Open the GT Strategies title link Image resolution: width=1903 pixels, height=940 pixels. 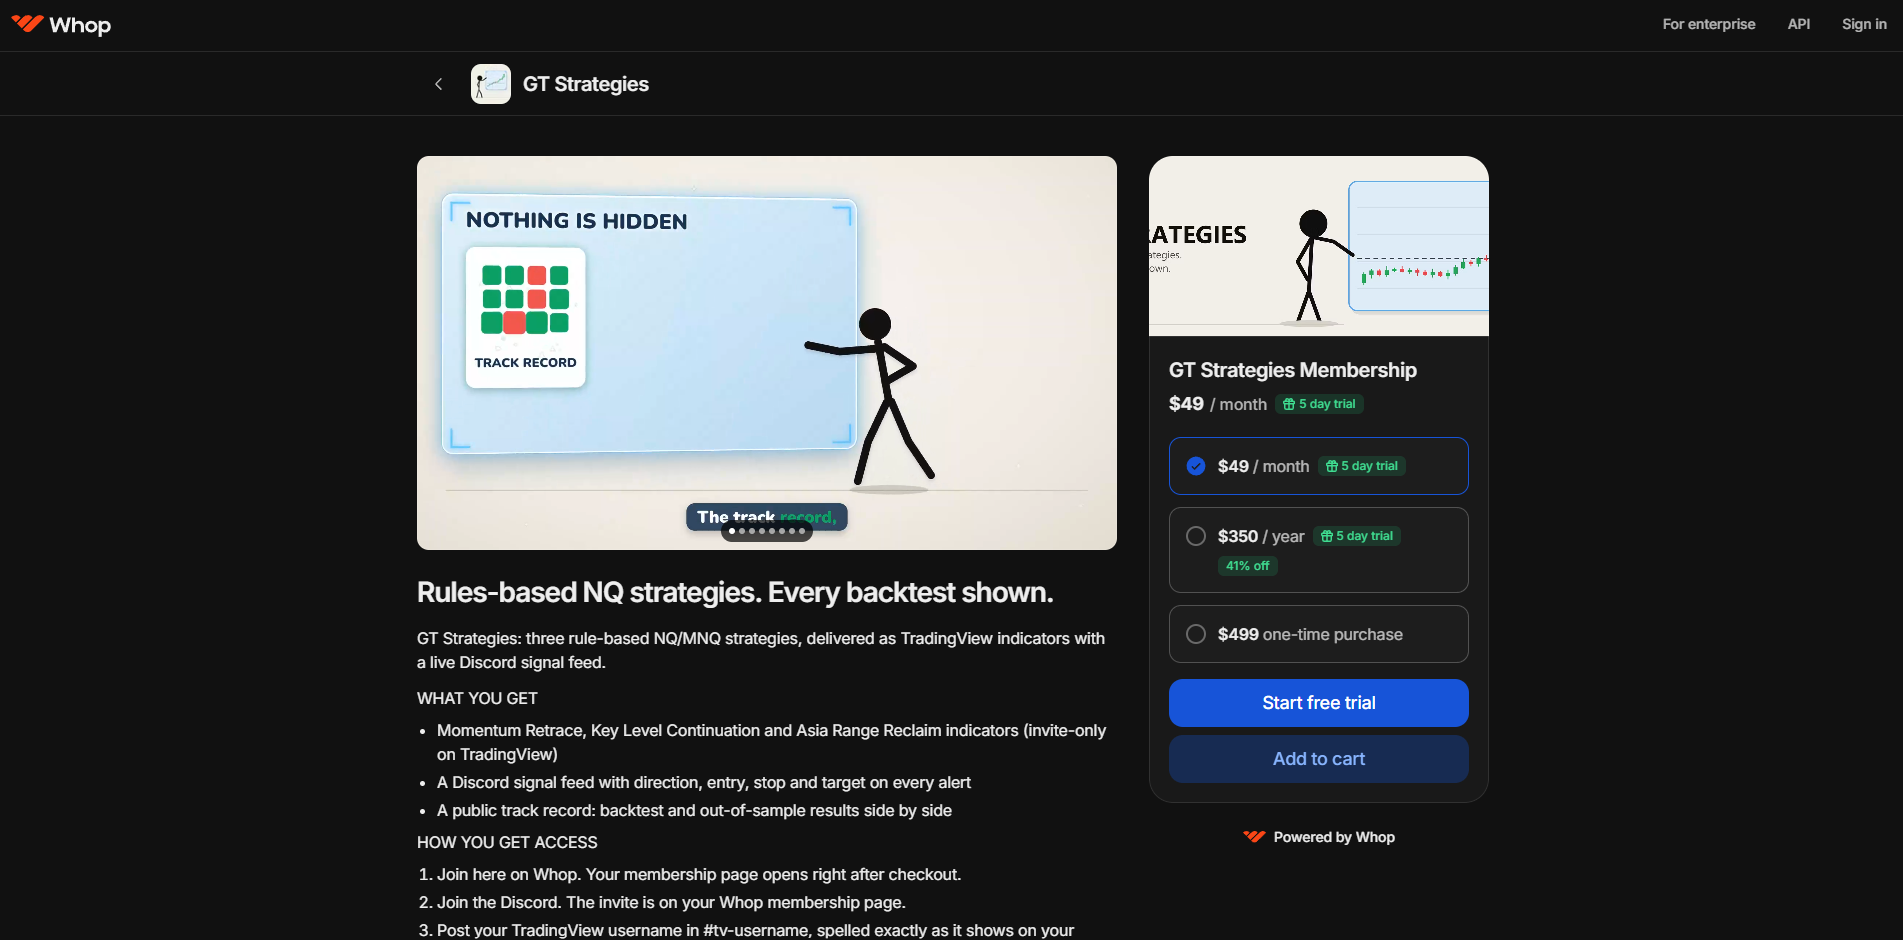(586, 84)
